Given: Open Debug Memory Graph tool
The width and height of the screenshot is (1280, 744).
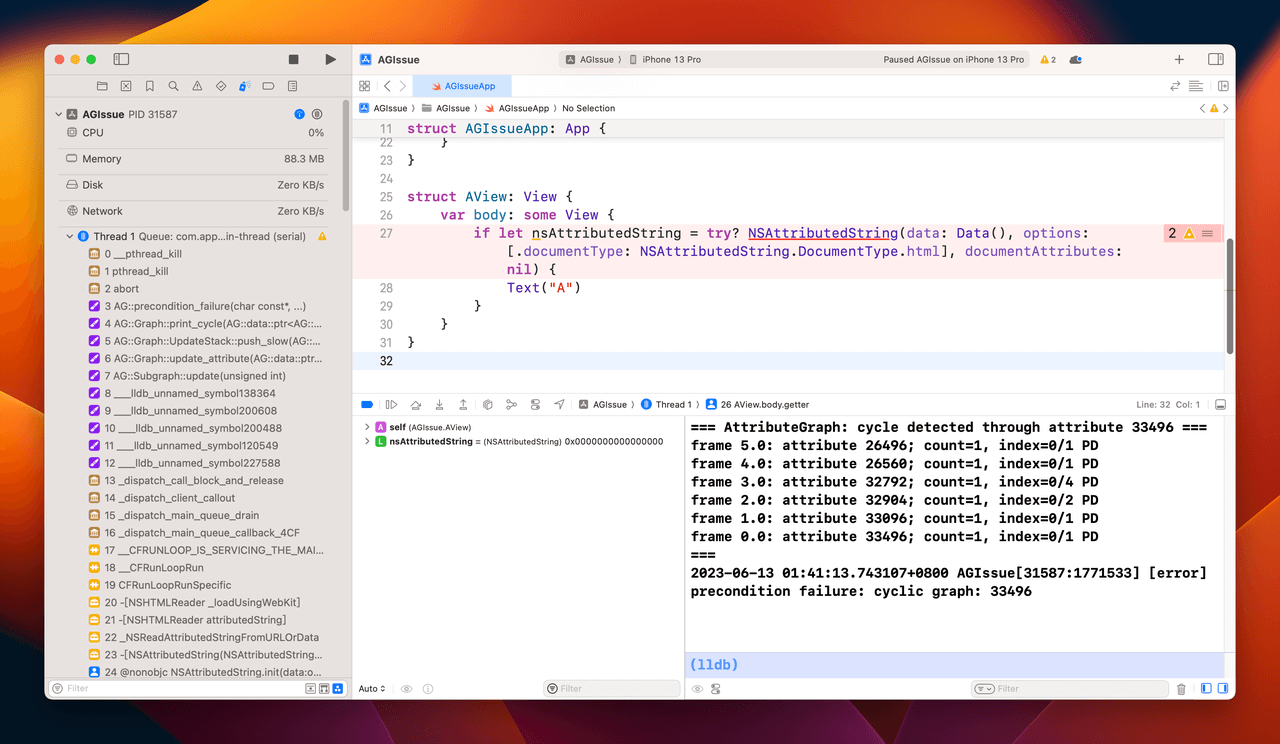Looking at the screenshot, I should pos(511,405).
